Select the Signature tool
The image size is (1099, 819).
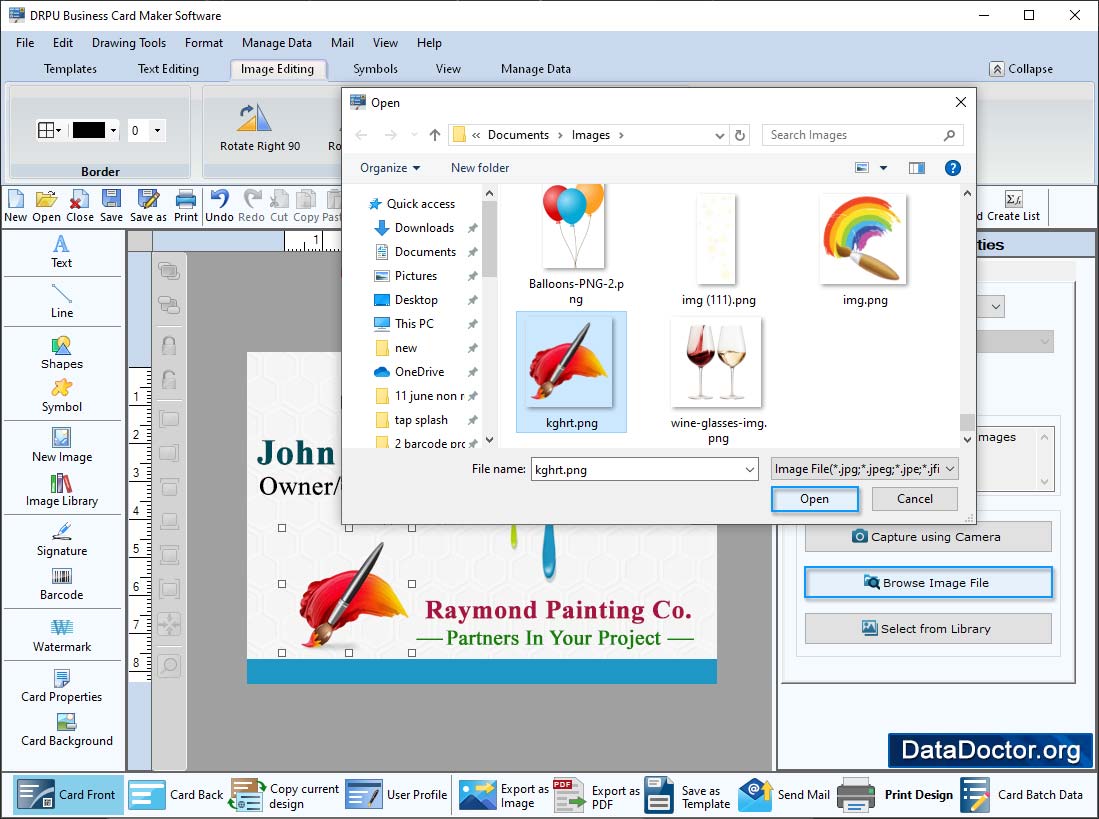62,539
